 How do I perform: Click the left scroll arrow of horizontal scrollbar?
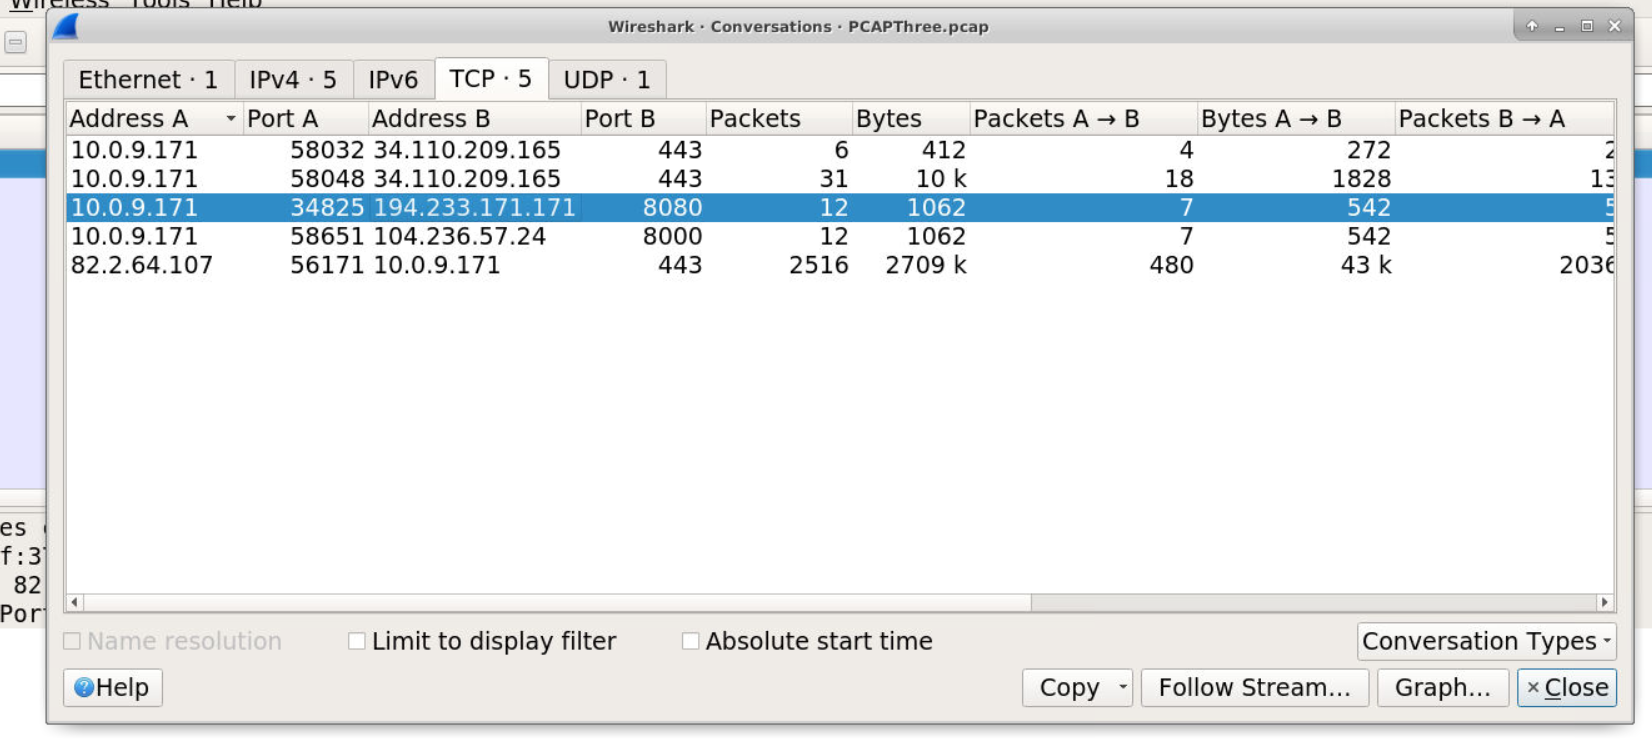click(75, 602)
